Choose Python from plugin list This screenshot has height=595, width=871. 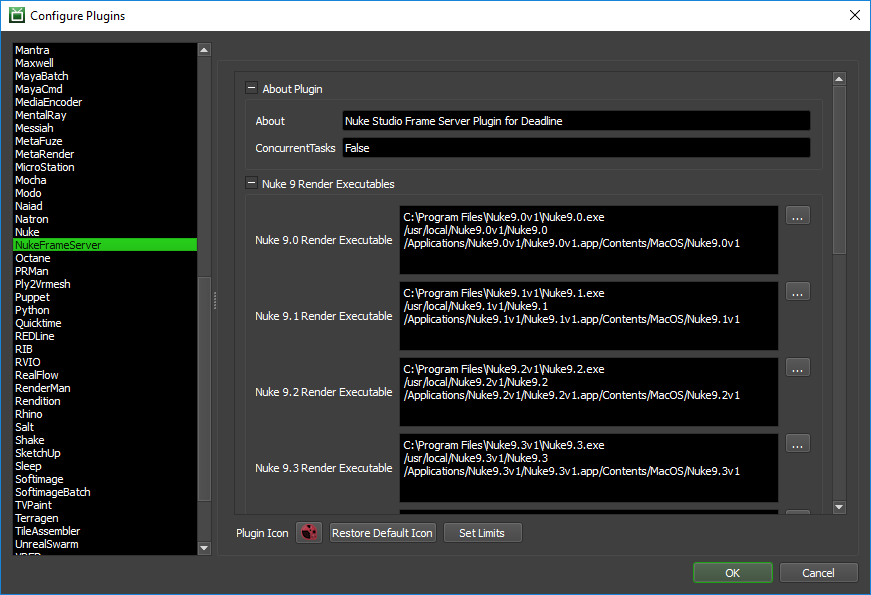coord(32,310)
